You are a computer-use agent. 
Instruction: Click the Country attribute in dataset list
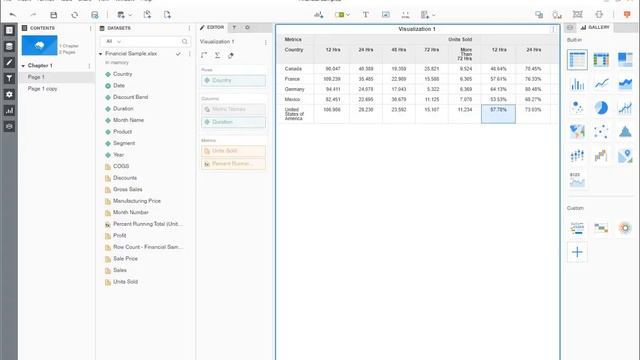coord(122,74)
